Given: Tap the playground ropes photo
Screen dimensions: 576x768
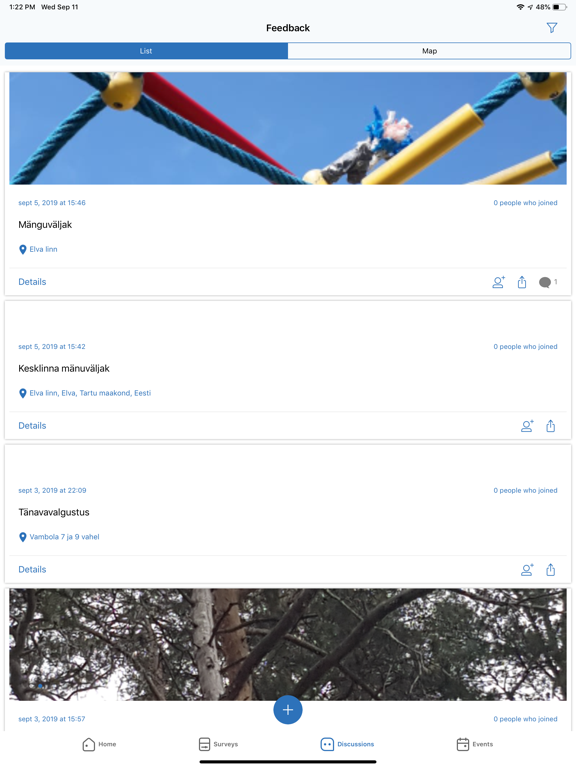Looking at the screenshot, I should point(288,128).
